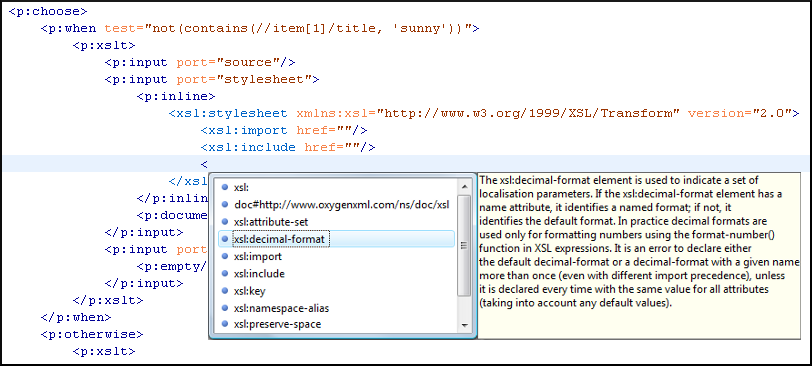Select the xsl: prefix suggestion
812x366 pixels.
tap(337, 187)
